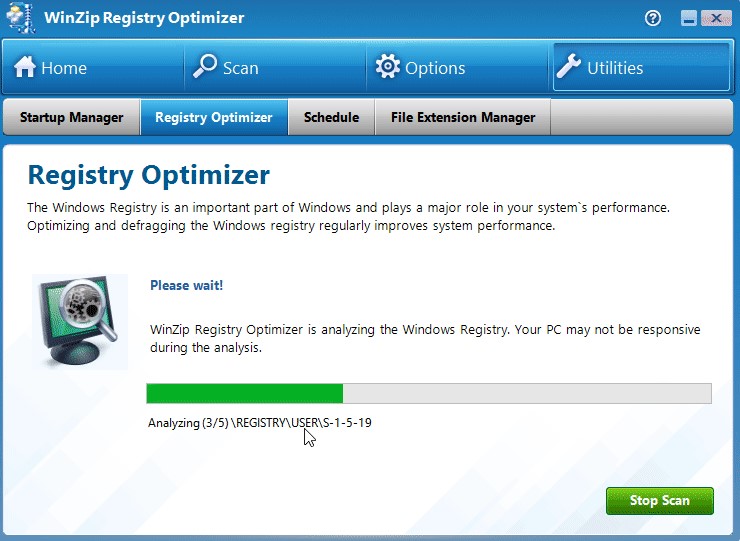The width and height of the screenshot is (740, 541).
Task: Click the 'WinZip Registry Optimizer' title text
Action: tap(144, 17)
